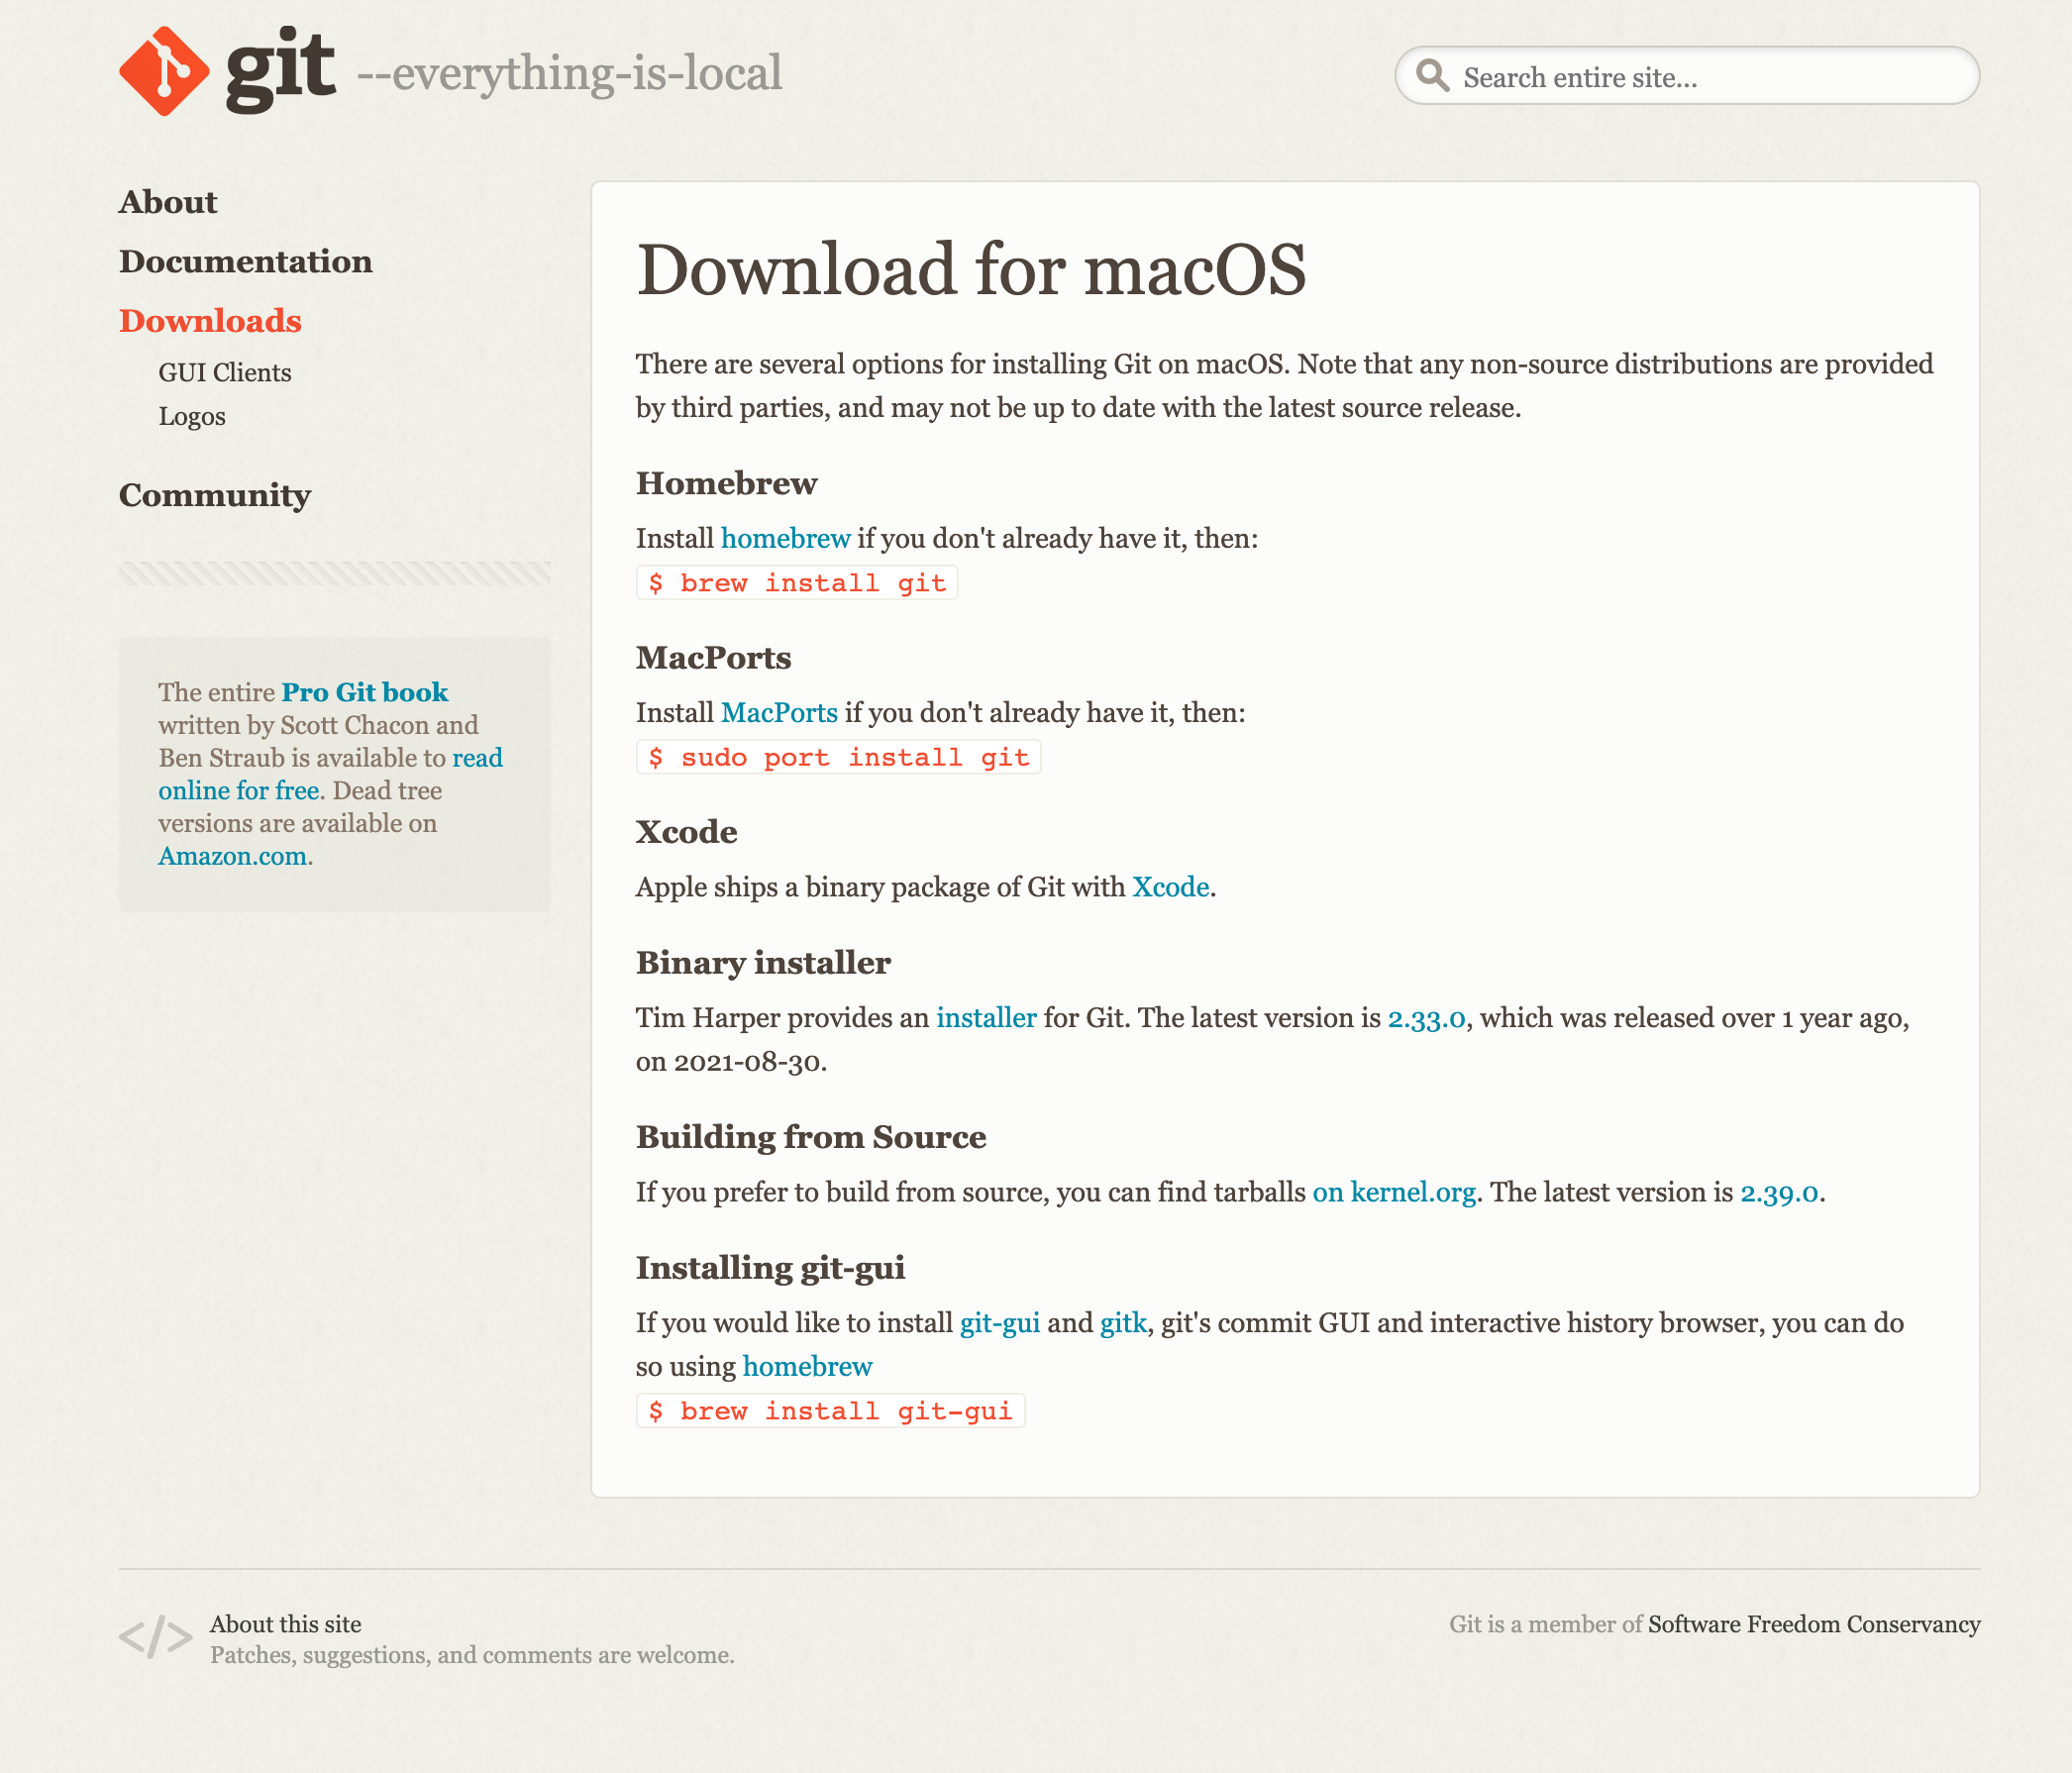This screenshot has height=1773, width=2072.
Task: Click the '$ brew install git-gui' command
Action: 831,1411
